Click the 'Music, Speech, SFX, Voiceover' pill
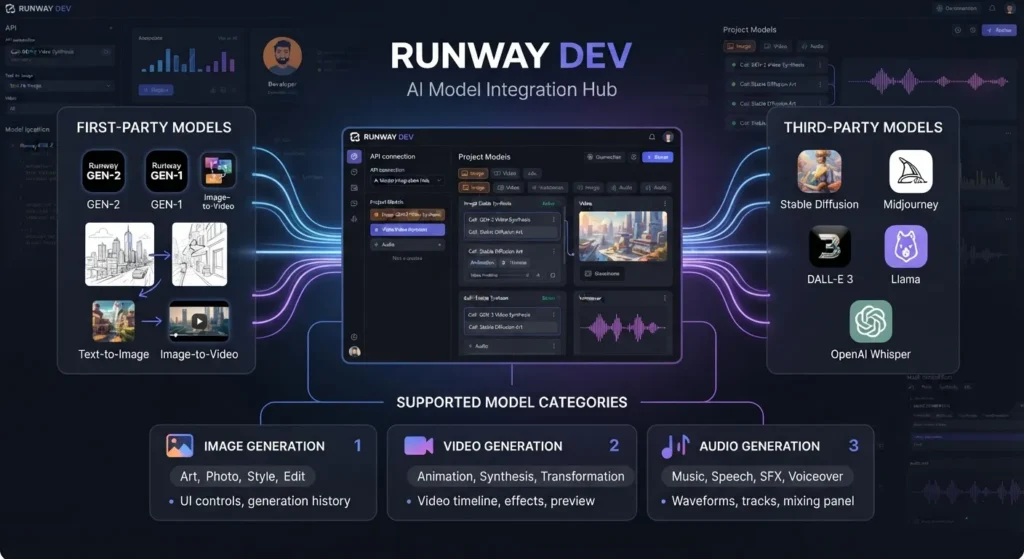 [x=757, y=476]
